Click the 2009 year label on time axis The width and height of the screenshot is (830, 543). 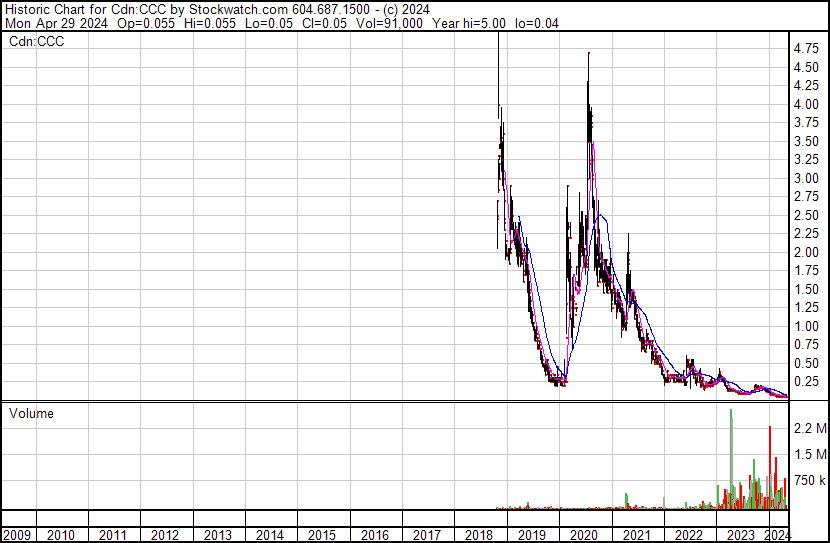pyautogui.click(x=17, y=535)
